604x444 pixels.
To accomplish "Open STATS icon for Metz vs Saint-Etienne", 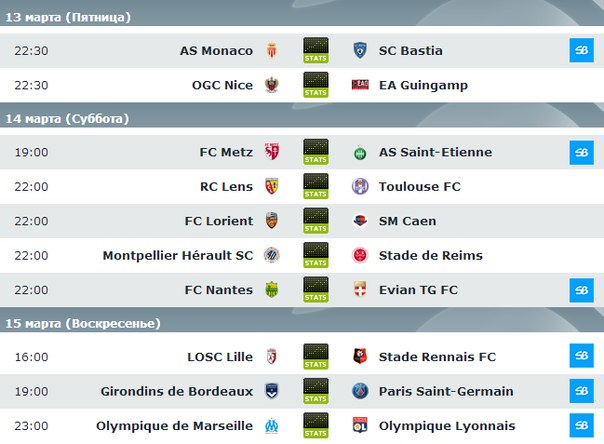I will [315, 153].
